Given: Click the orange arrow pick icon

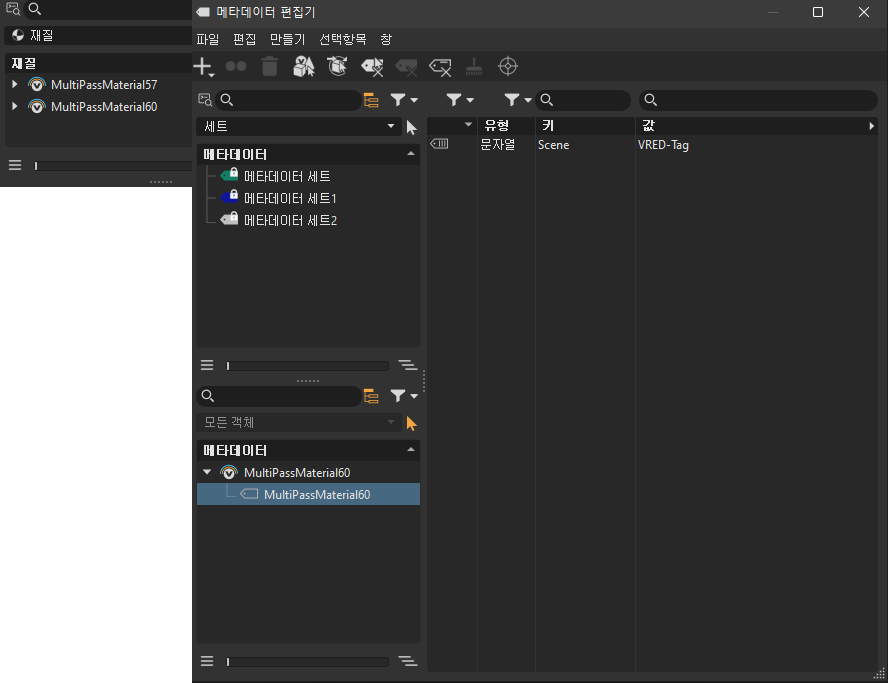Looking at the screenshot, I should click(x=412, y=424).
